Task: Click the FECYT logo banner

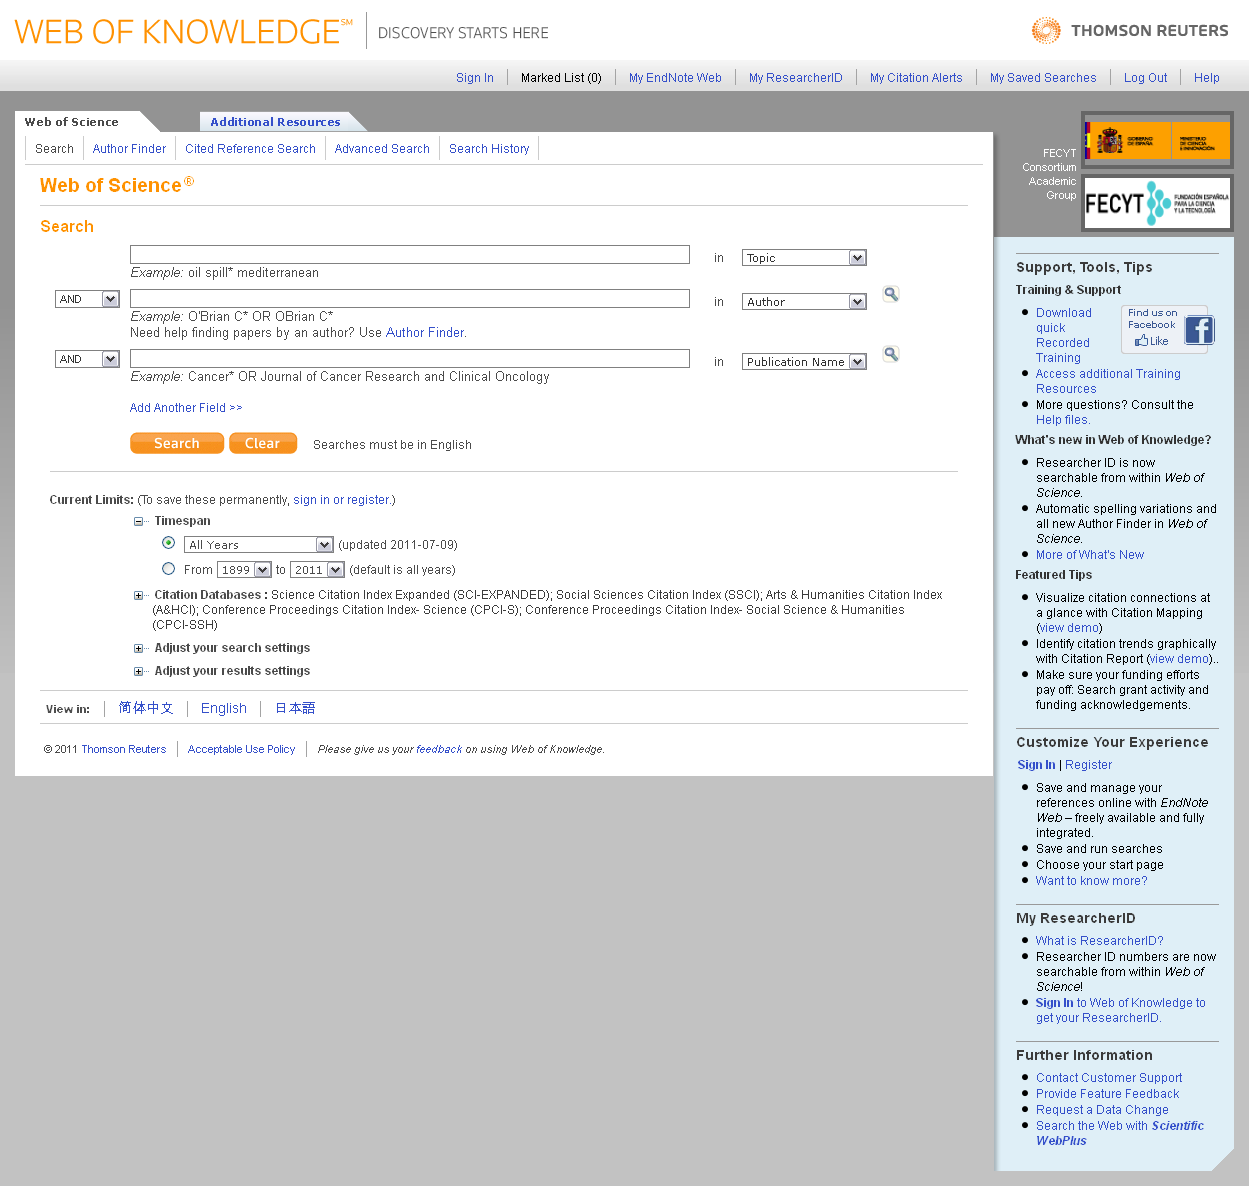Action: click(1157, 203)
